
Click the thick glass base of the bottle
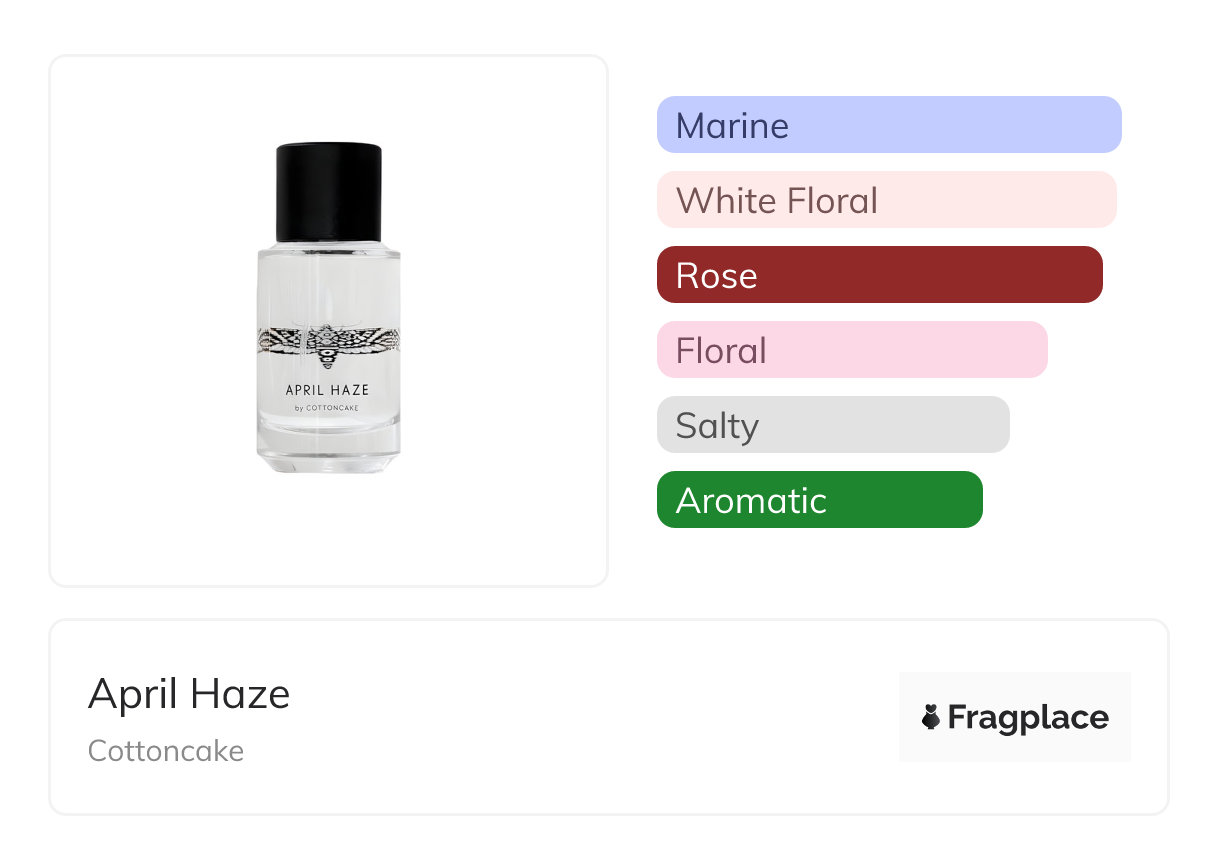coord(328,452)
